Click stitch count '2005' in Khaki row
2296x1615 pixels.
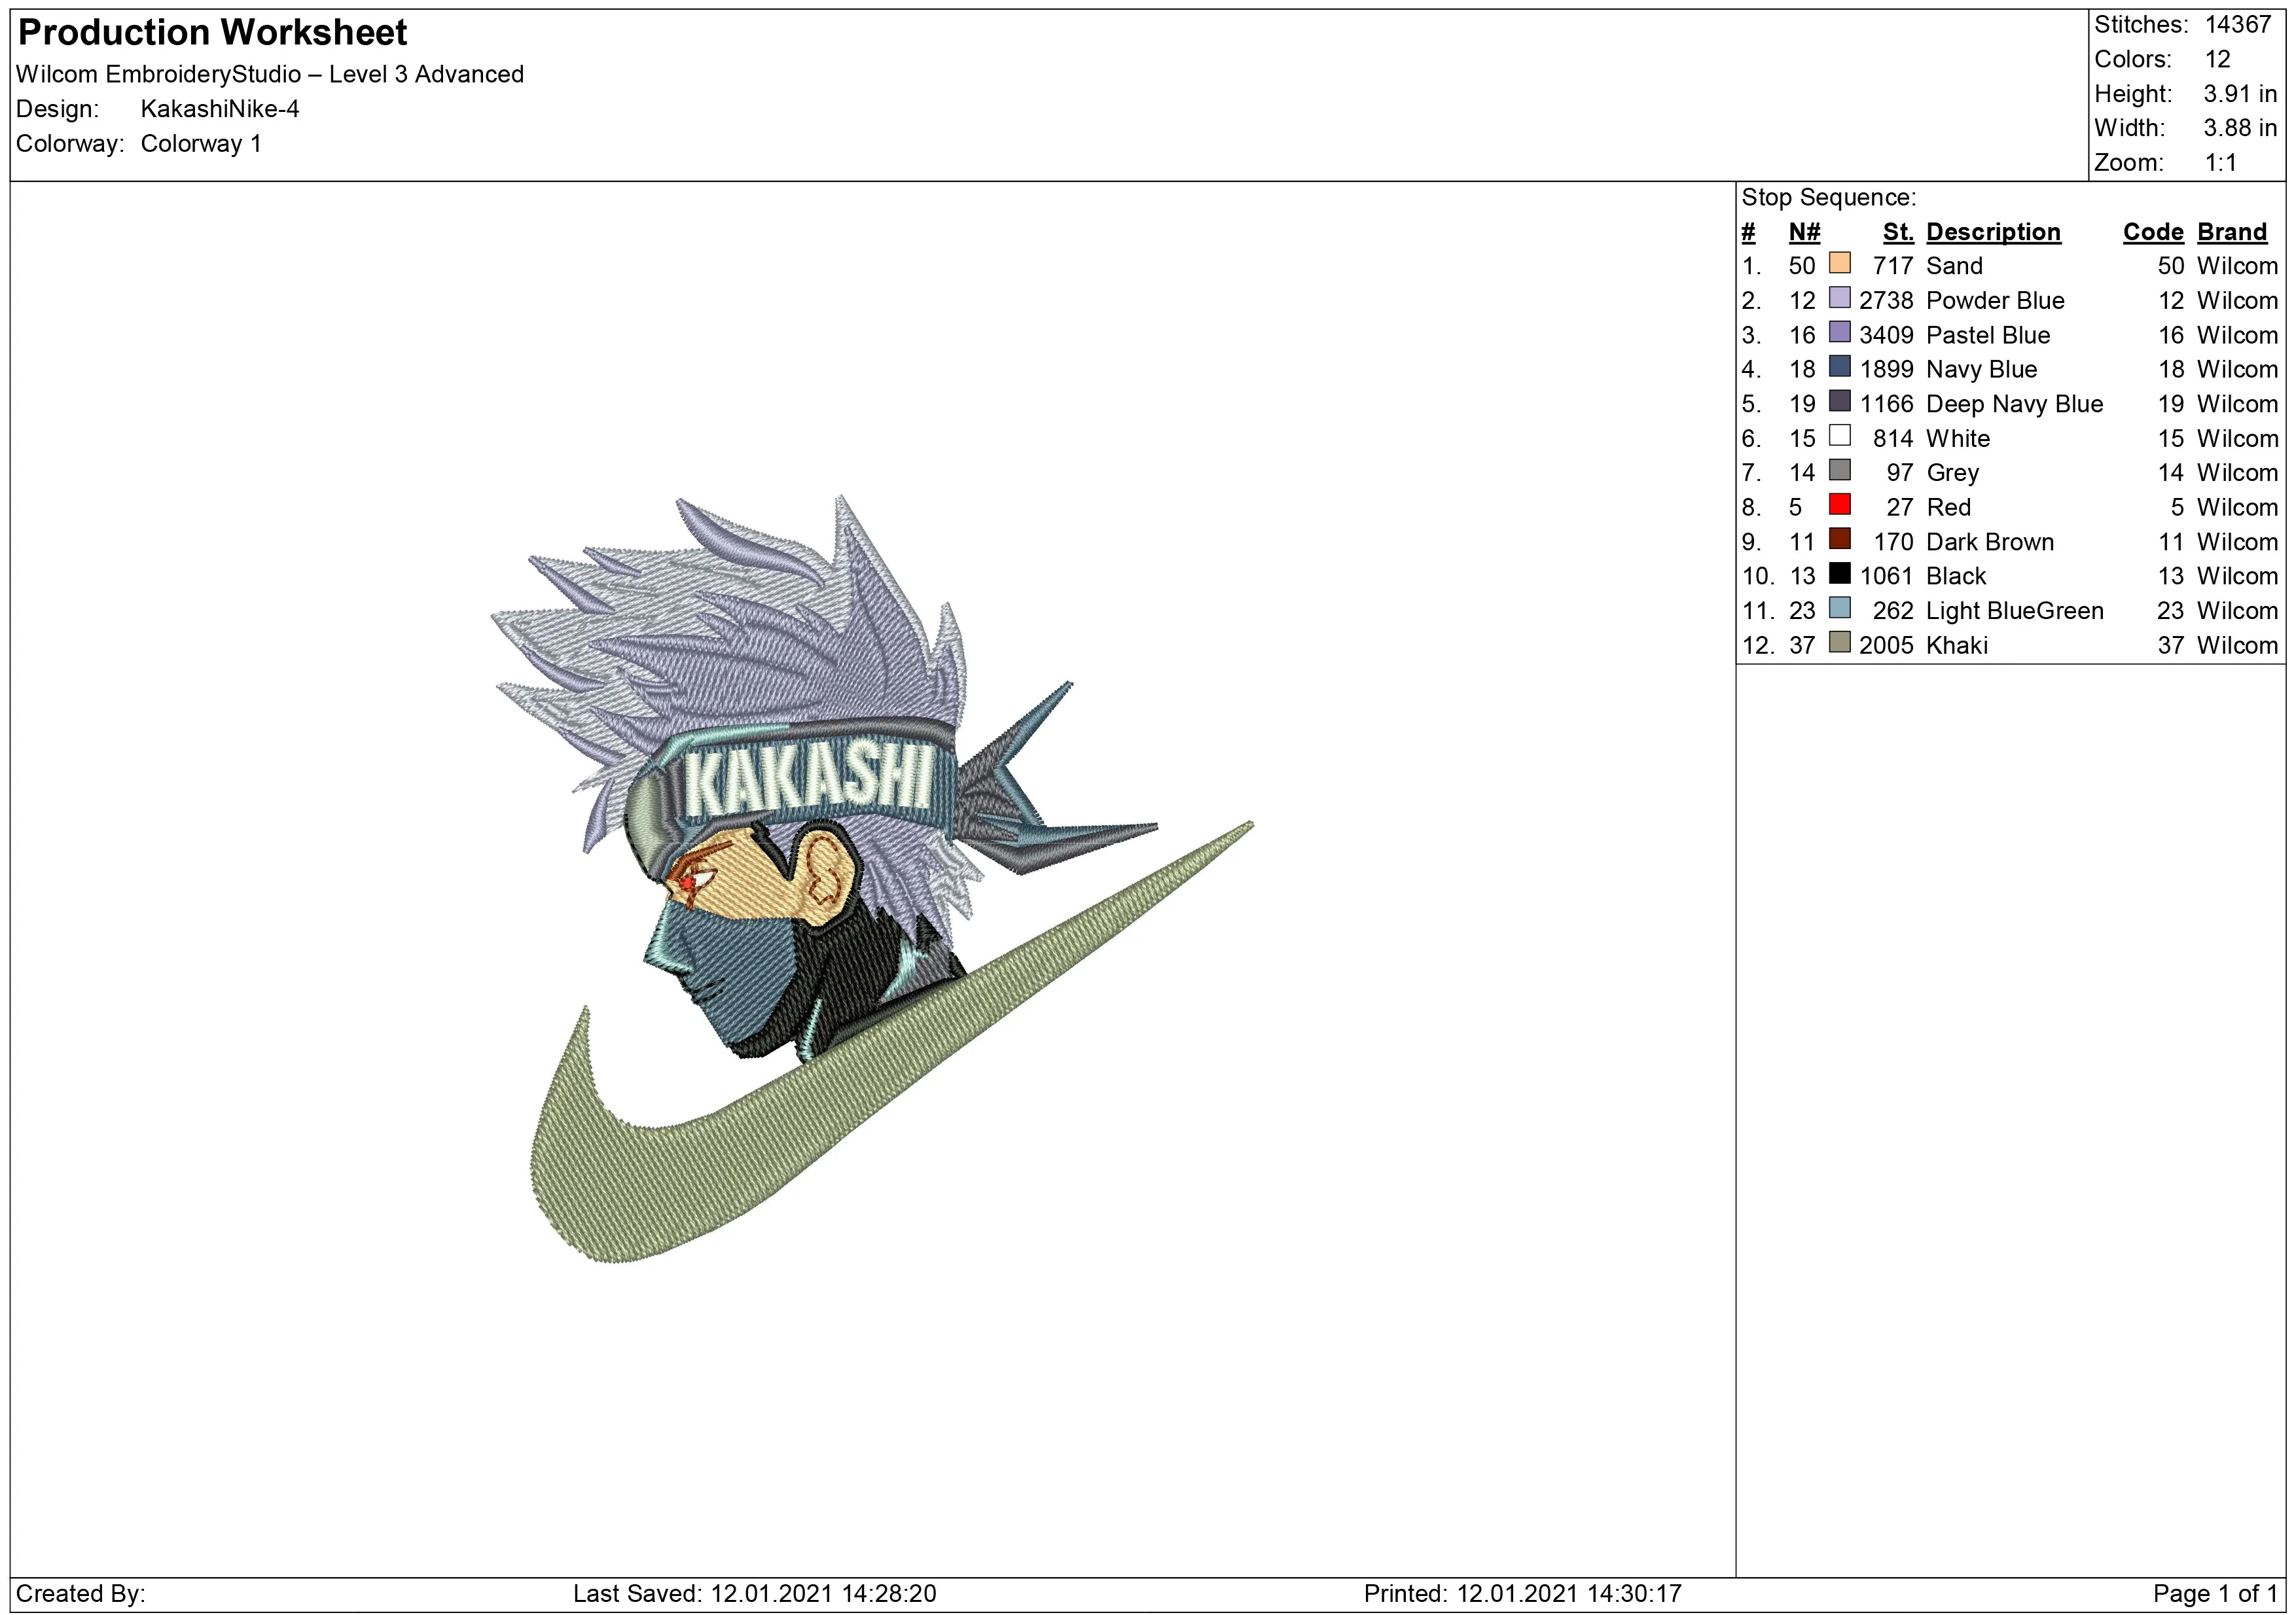pyautogui.click(x=1886, y=646)
